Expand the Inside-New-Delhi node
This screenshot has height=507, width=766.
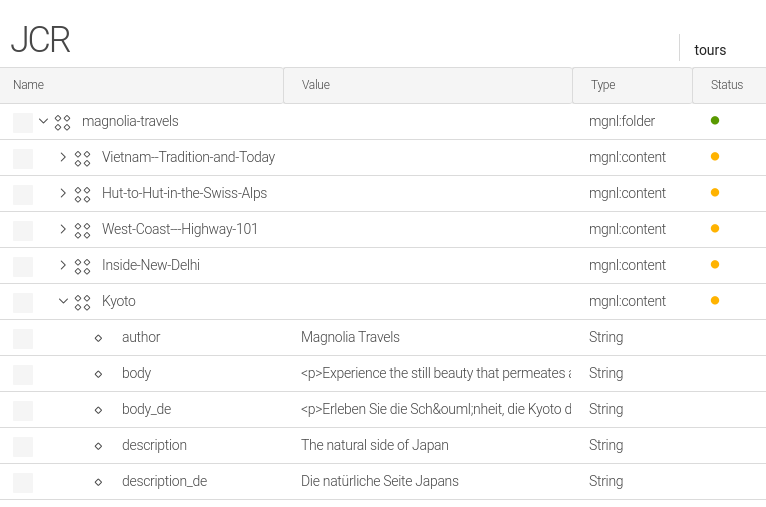pos(63,265)
